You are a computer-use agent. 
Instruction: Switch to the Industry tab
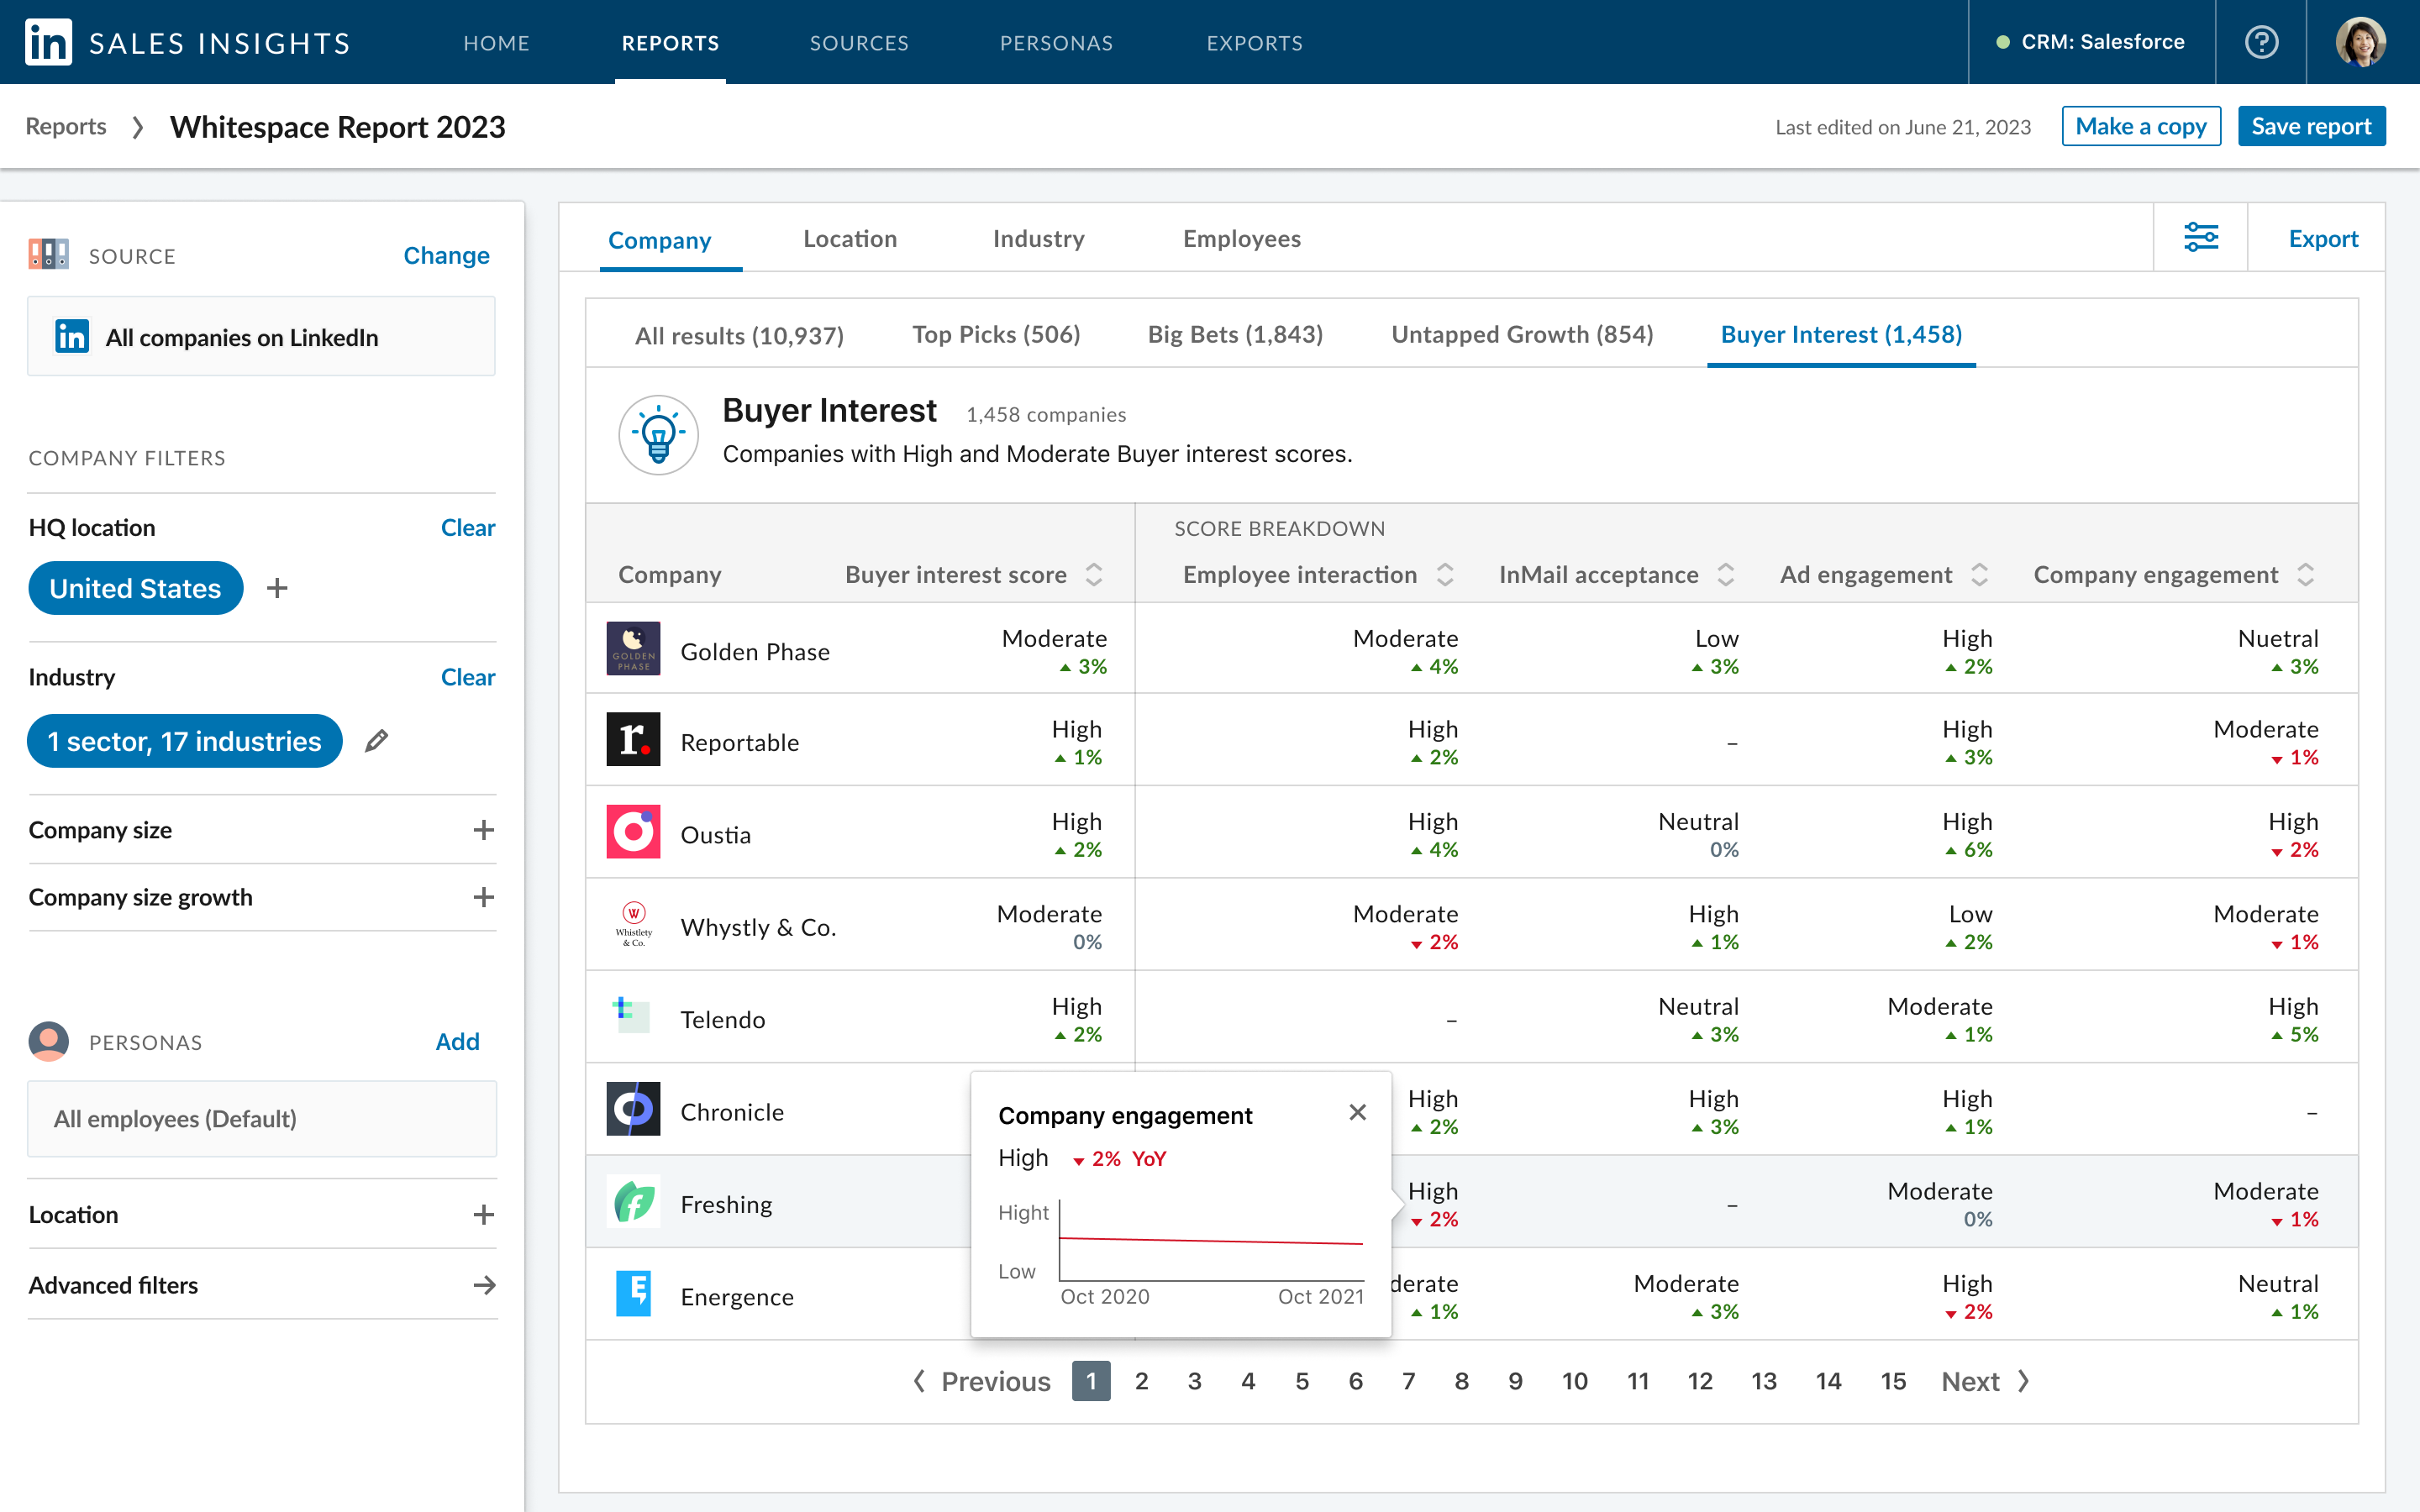coord(1038,239)
